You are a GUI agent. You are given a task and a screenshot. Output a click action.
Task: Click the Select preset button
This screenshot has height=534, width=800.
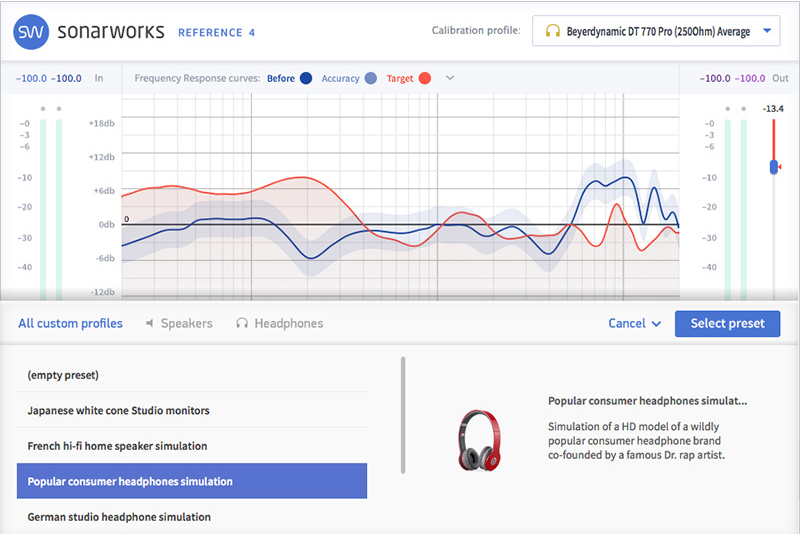(727, 323)
